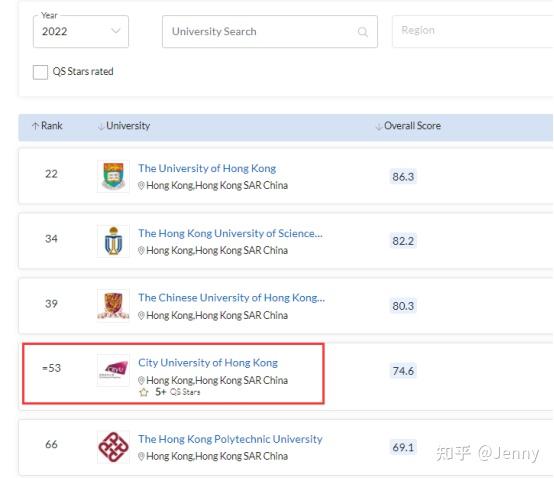The image size is (554, 478).
Task: Click the 74.6 overall score value
Action: pyautogui.click(x=403, y=371)
